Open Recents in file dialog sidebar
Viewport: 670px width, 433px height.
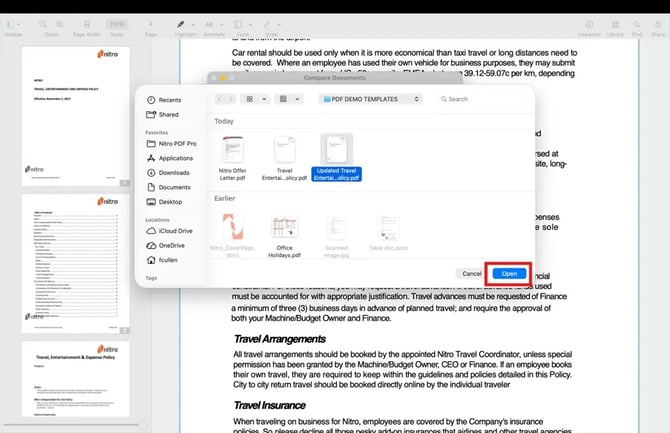164,100
